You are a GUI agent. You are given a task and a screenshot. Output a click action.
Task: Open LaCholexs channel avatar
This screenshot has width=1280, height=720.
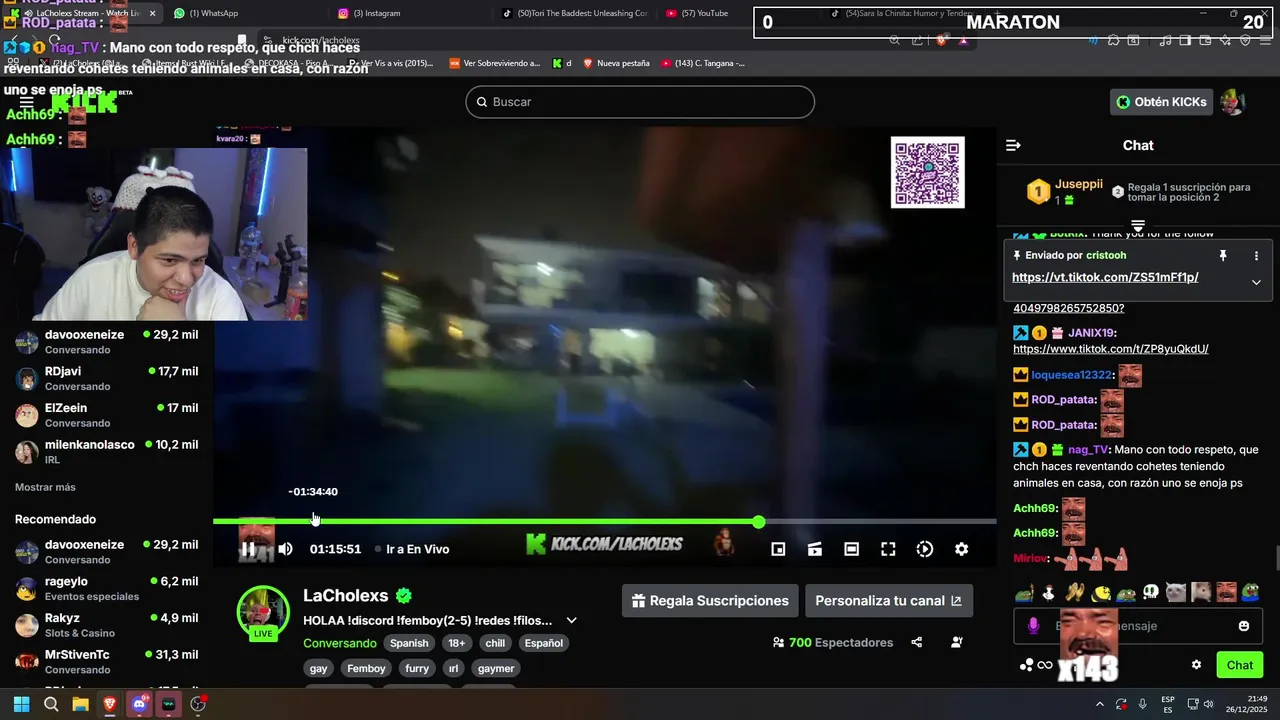tap(263, 611)
